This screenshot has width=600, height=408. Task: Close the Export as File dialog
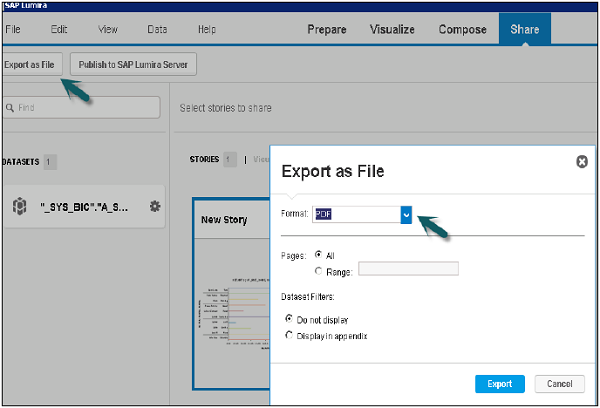pos(582,161)
